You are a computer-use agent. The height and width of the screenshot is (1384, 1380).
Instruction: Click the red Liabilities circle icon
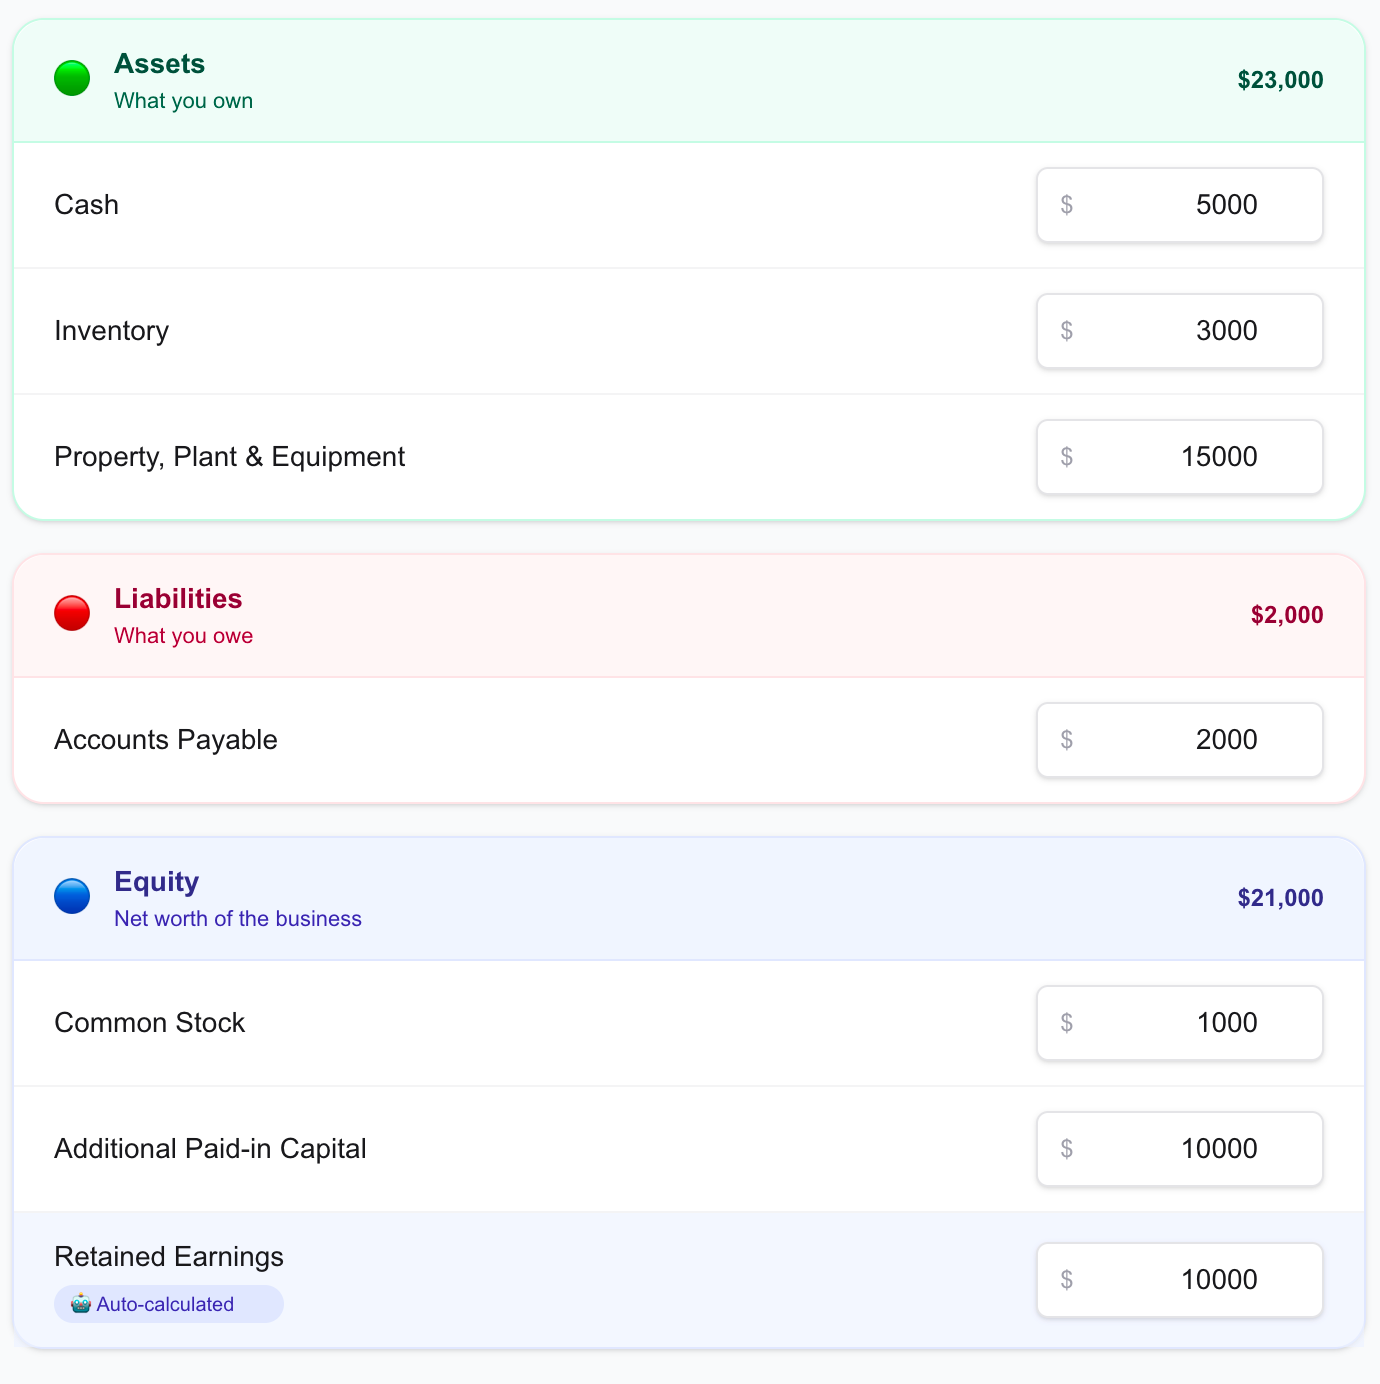(x=71, y=612)
